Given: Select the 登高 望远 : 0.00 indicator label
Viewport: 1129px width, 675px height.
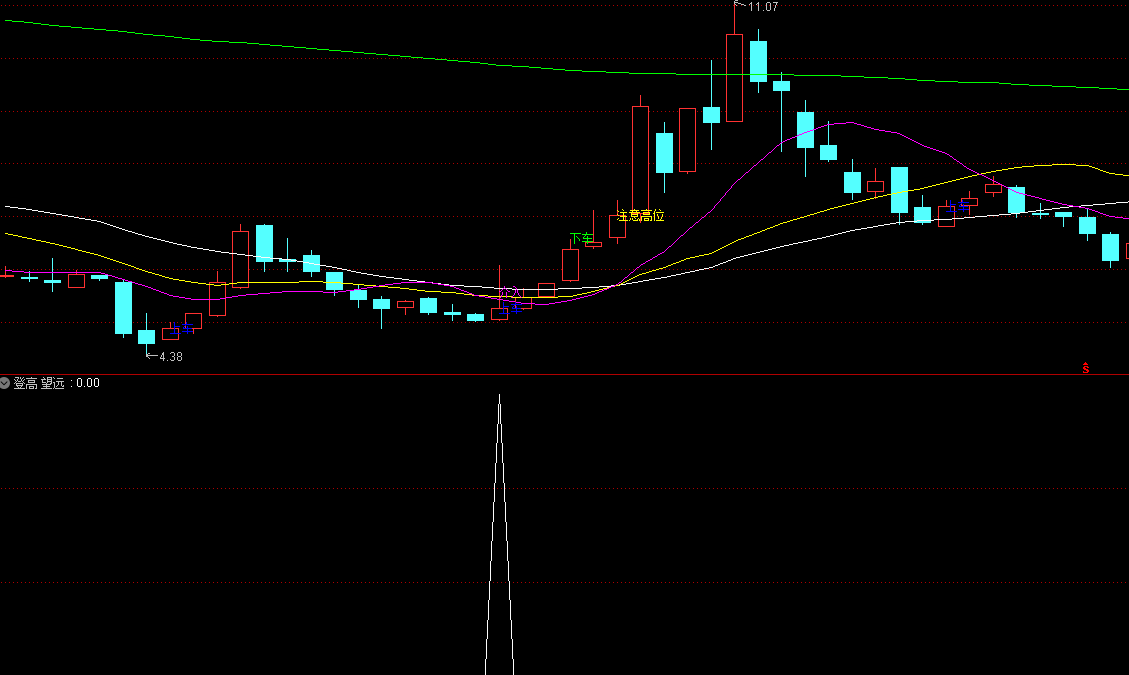Looking at the screenshot, I should pyautogui.click(x=56, y=383).
